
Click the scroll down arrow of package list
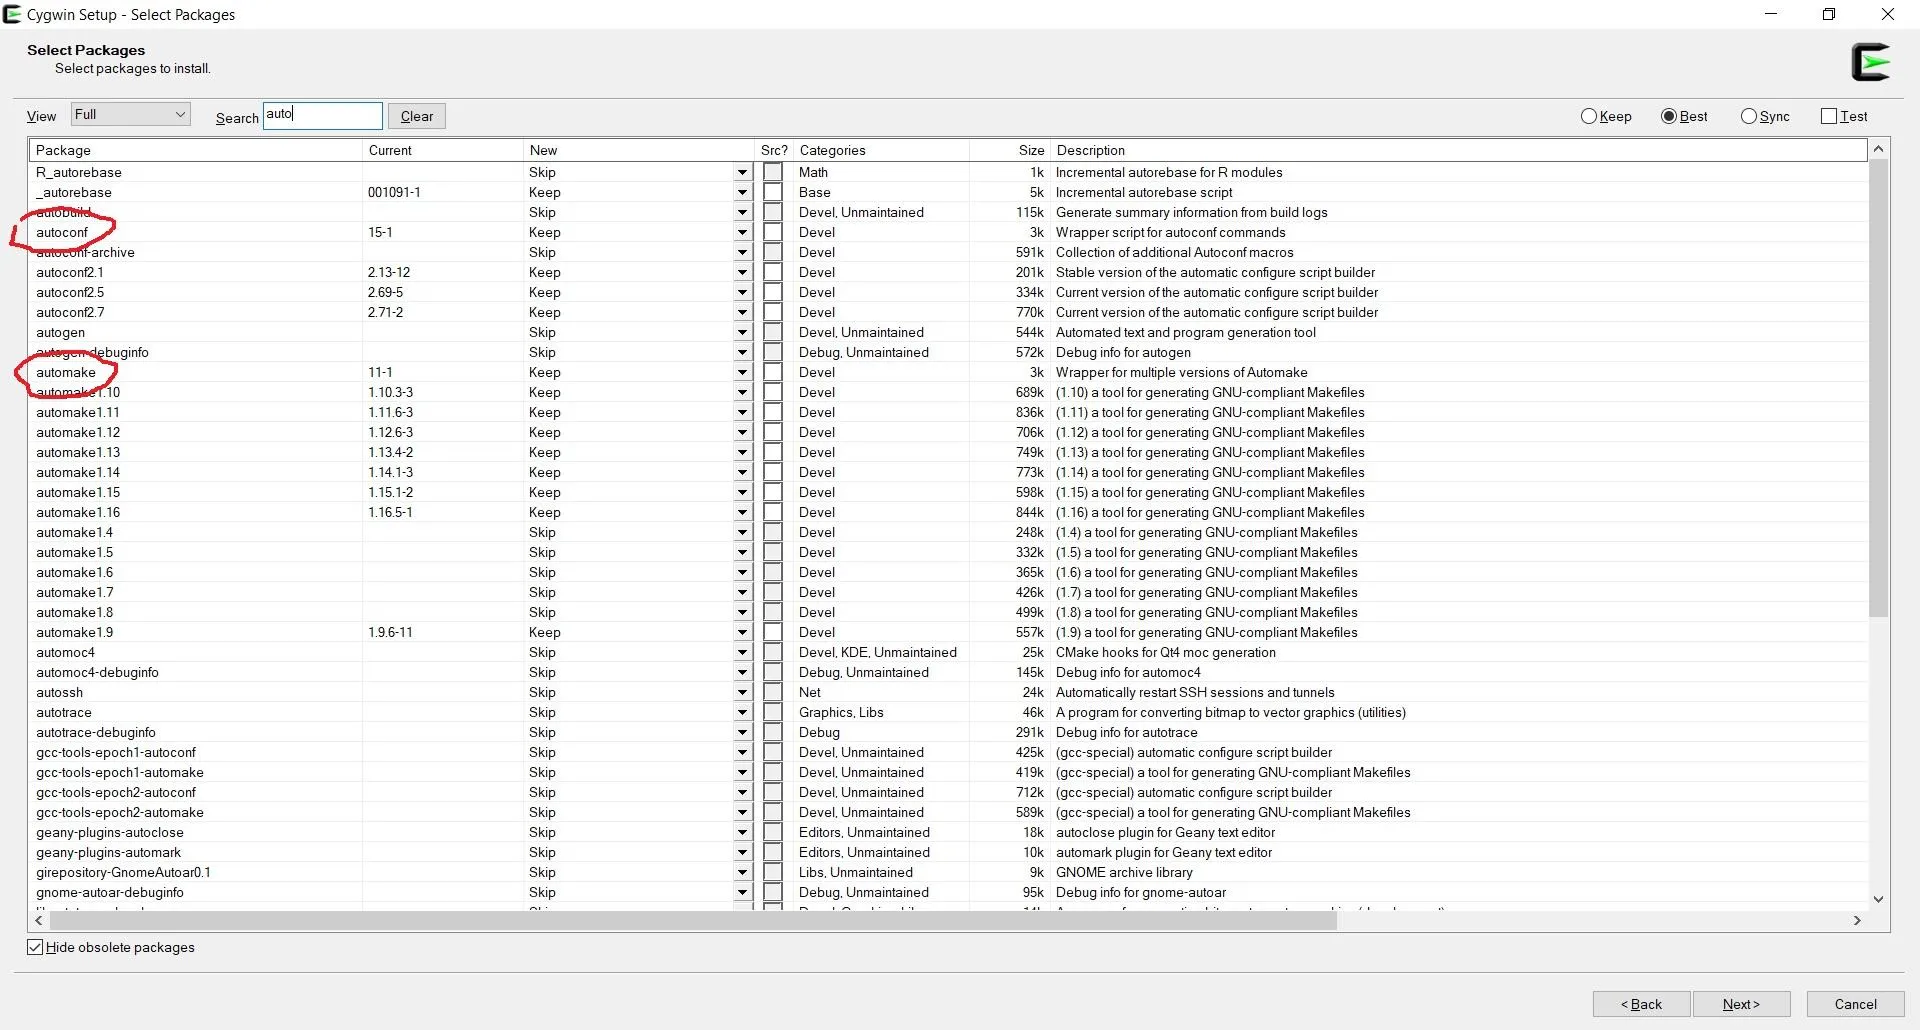(x=1878, y=899)
